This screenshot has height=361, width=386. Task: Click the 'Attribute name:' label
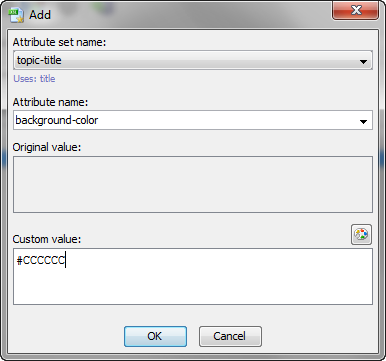click(50, 102)
